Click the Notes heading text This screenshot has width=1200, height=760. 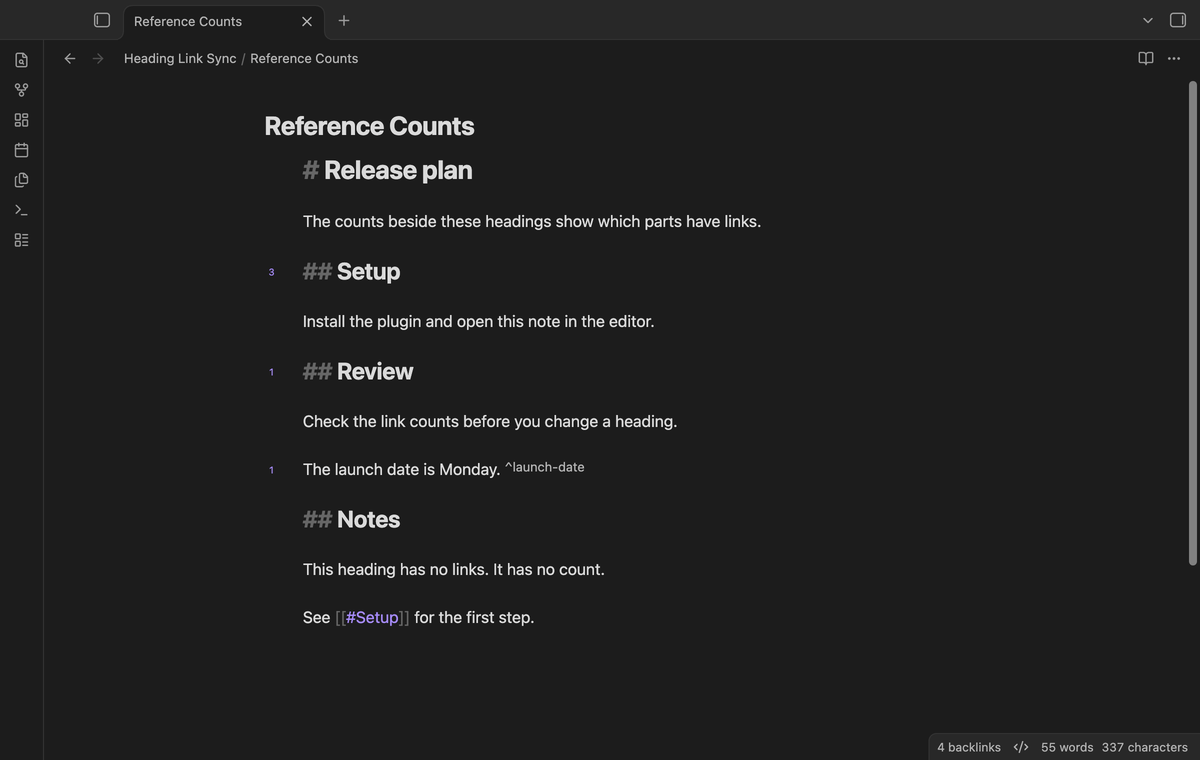click(368, 519)
